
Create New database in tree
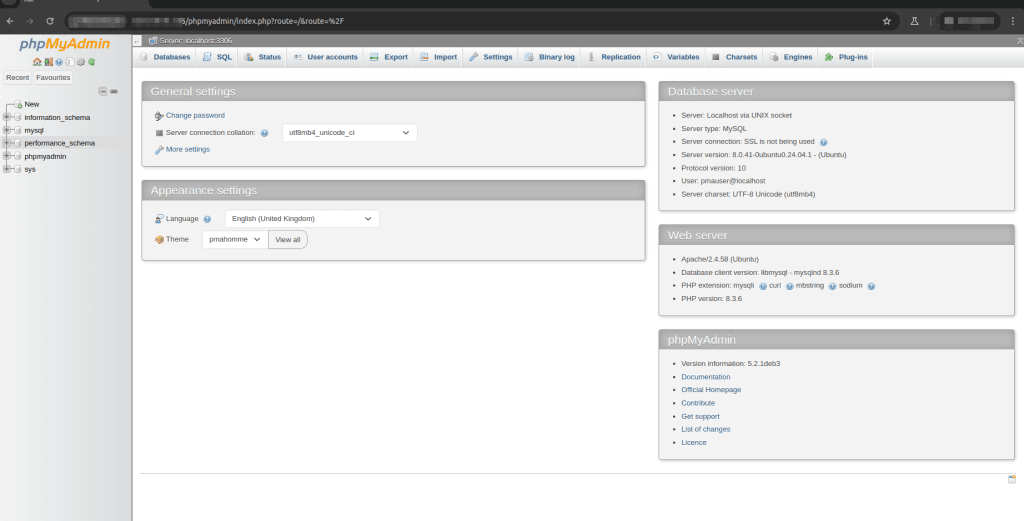[x=31, y=104]
